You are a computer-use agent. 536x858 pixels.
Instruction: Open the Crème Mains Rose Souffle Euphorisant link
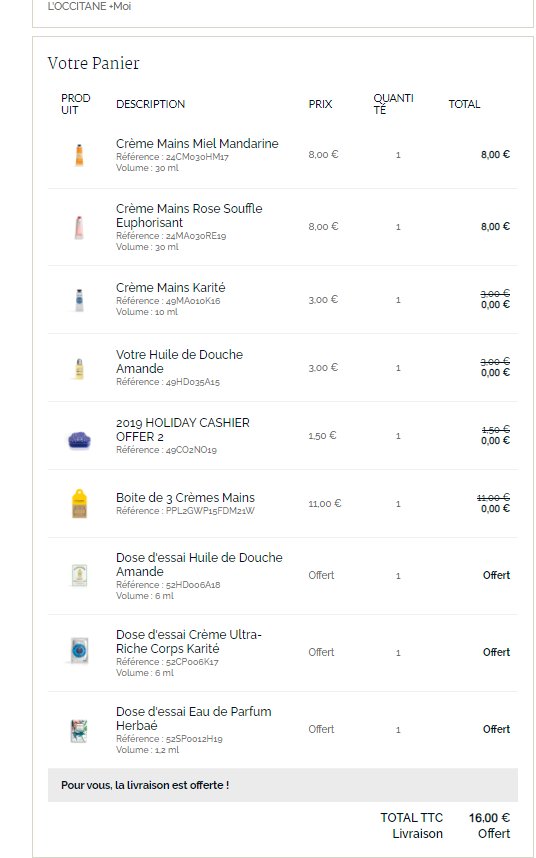click(189, 216)
